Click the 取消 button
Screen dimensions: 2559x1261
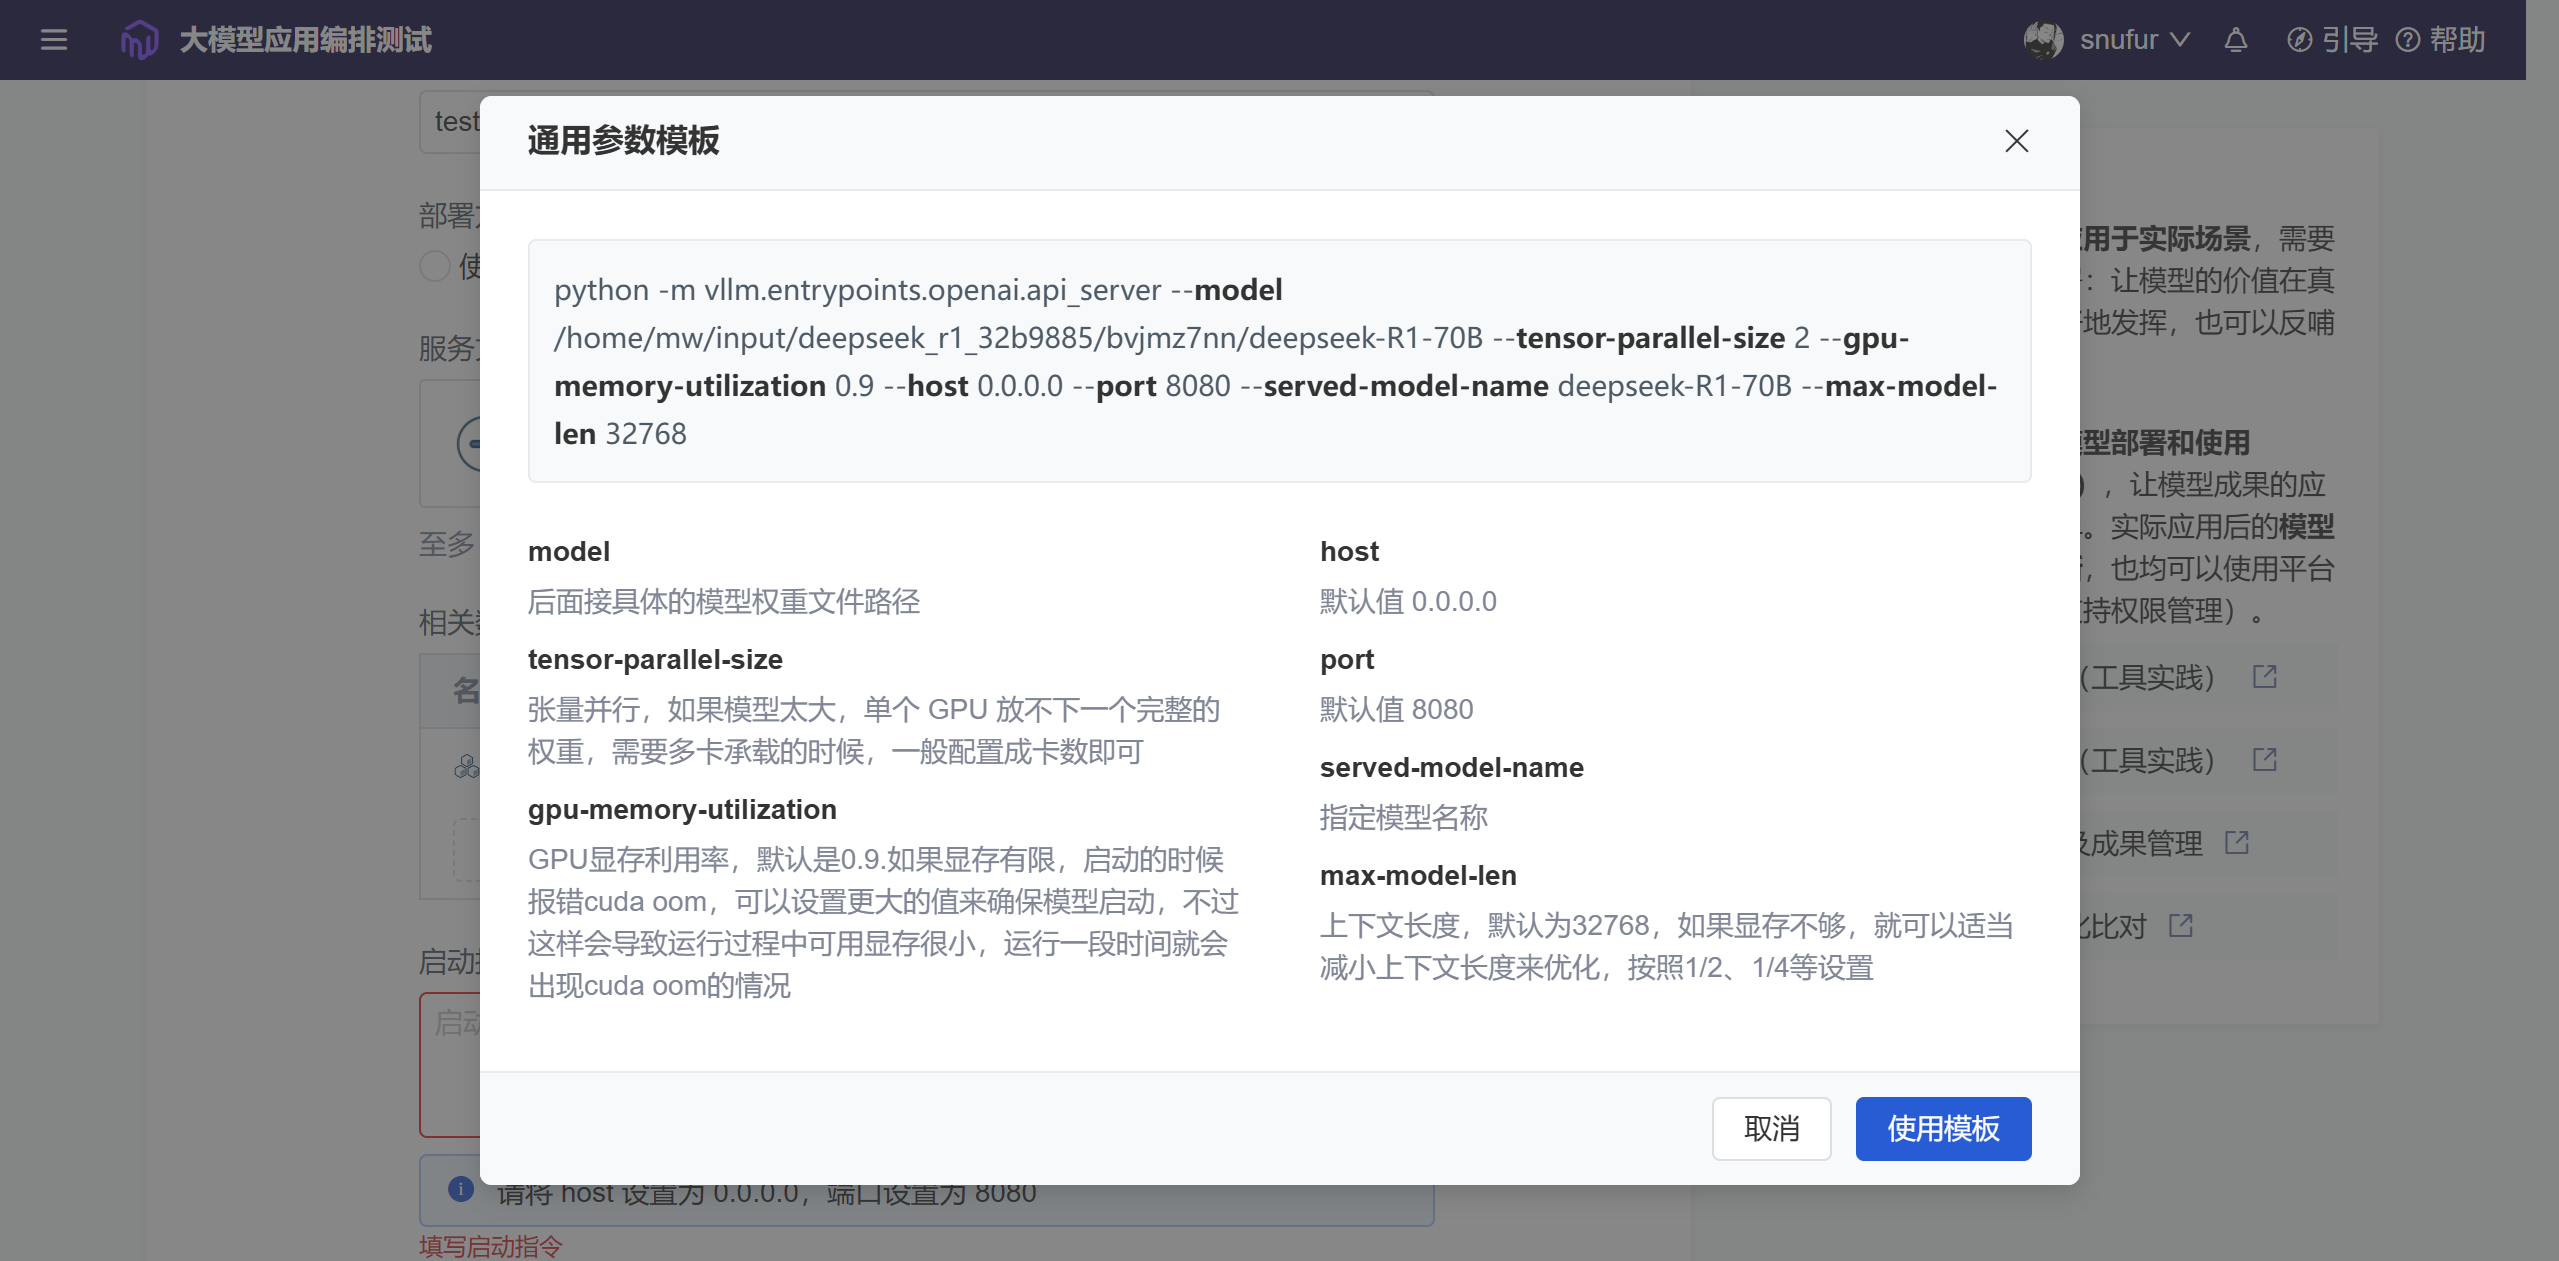(x=1771, y=1128)
